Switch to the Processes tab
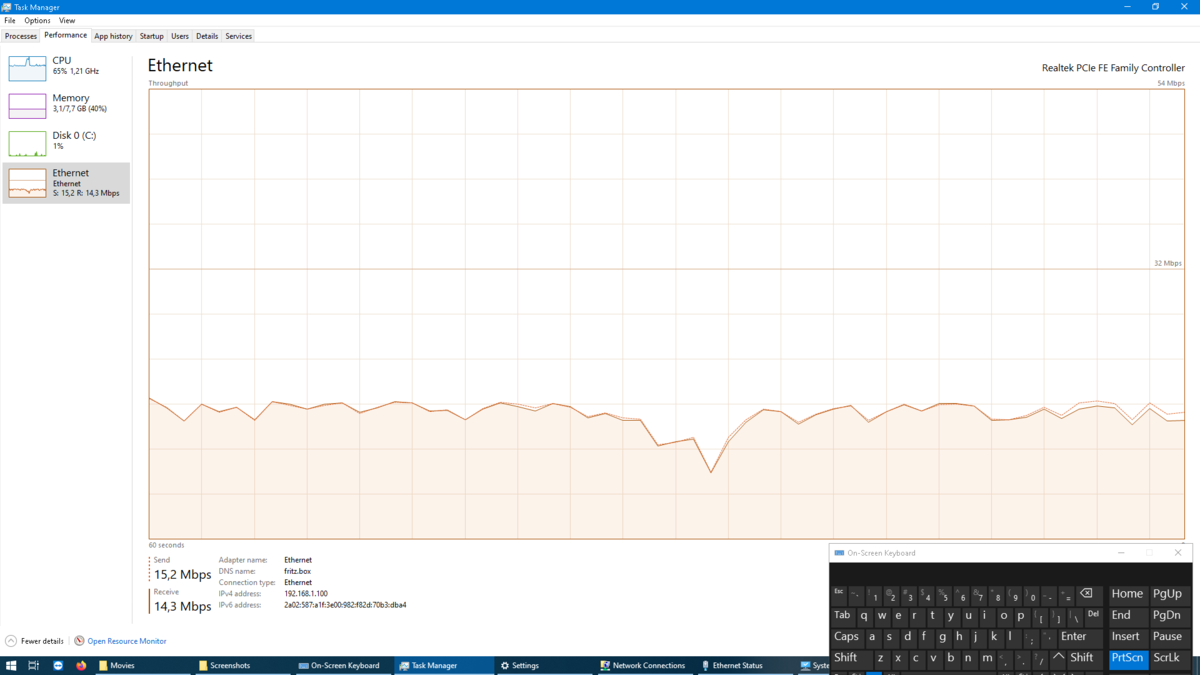Viewport: 1200px width, 675px height. coord(20,35)
